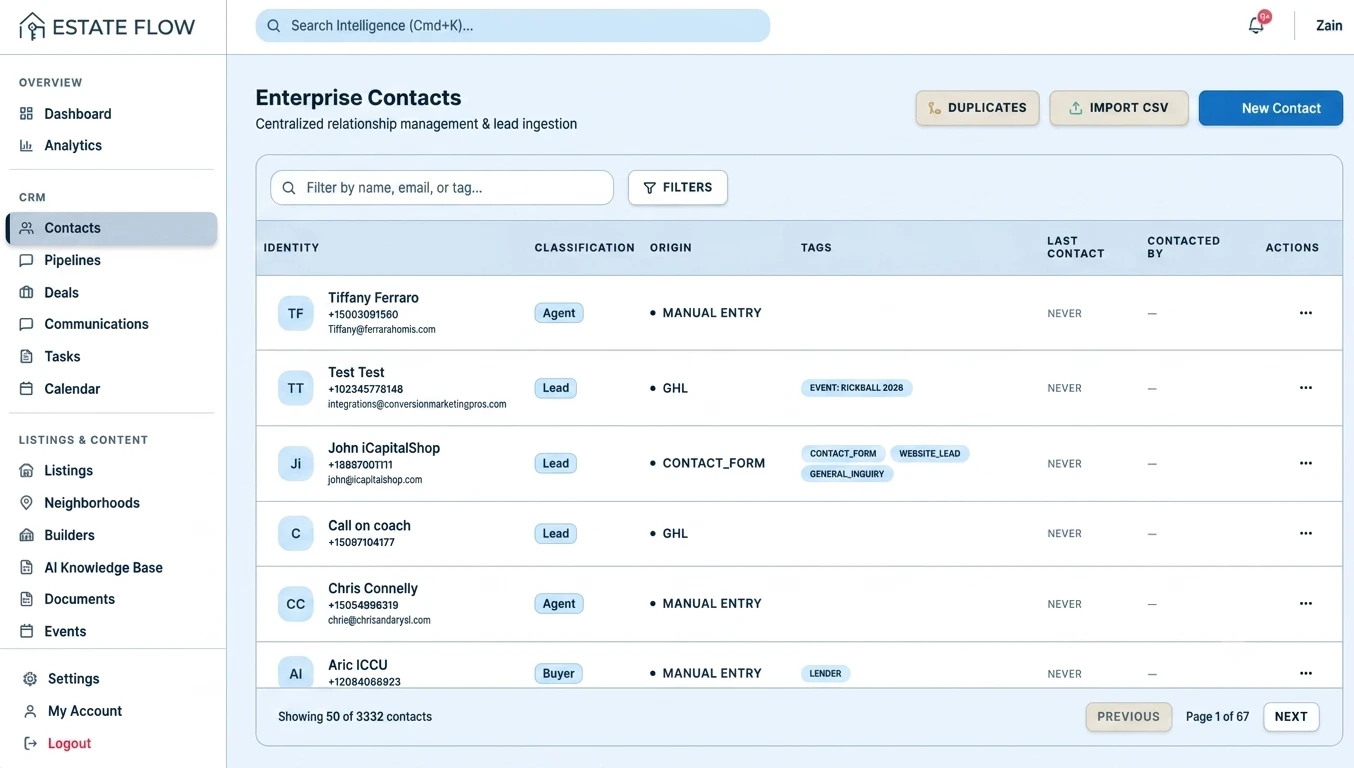Screen dimensions: 1354x768
Task: Click the Calendar icon in sidebar
Action: (x=27, y=389)
